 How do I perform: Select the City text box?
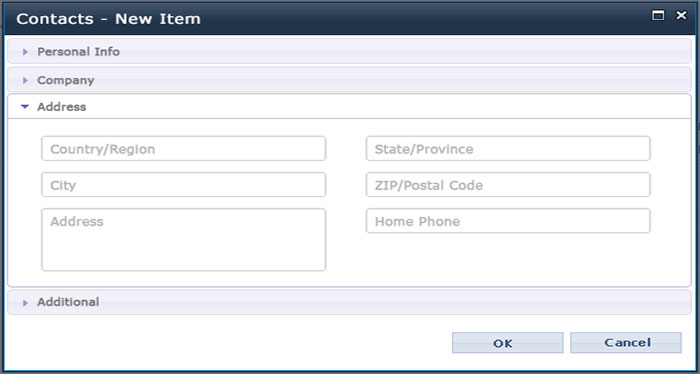coord(183,185)
